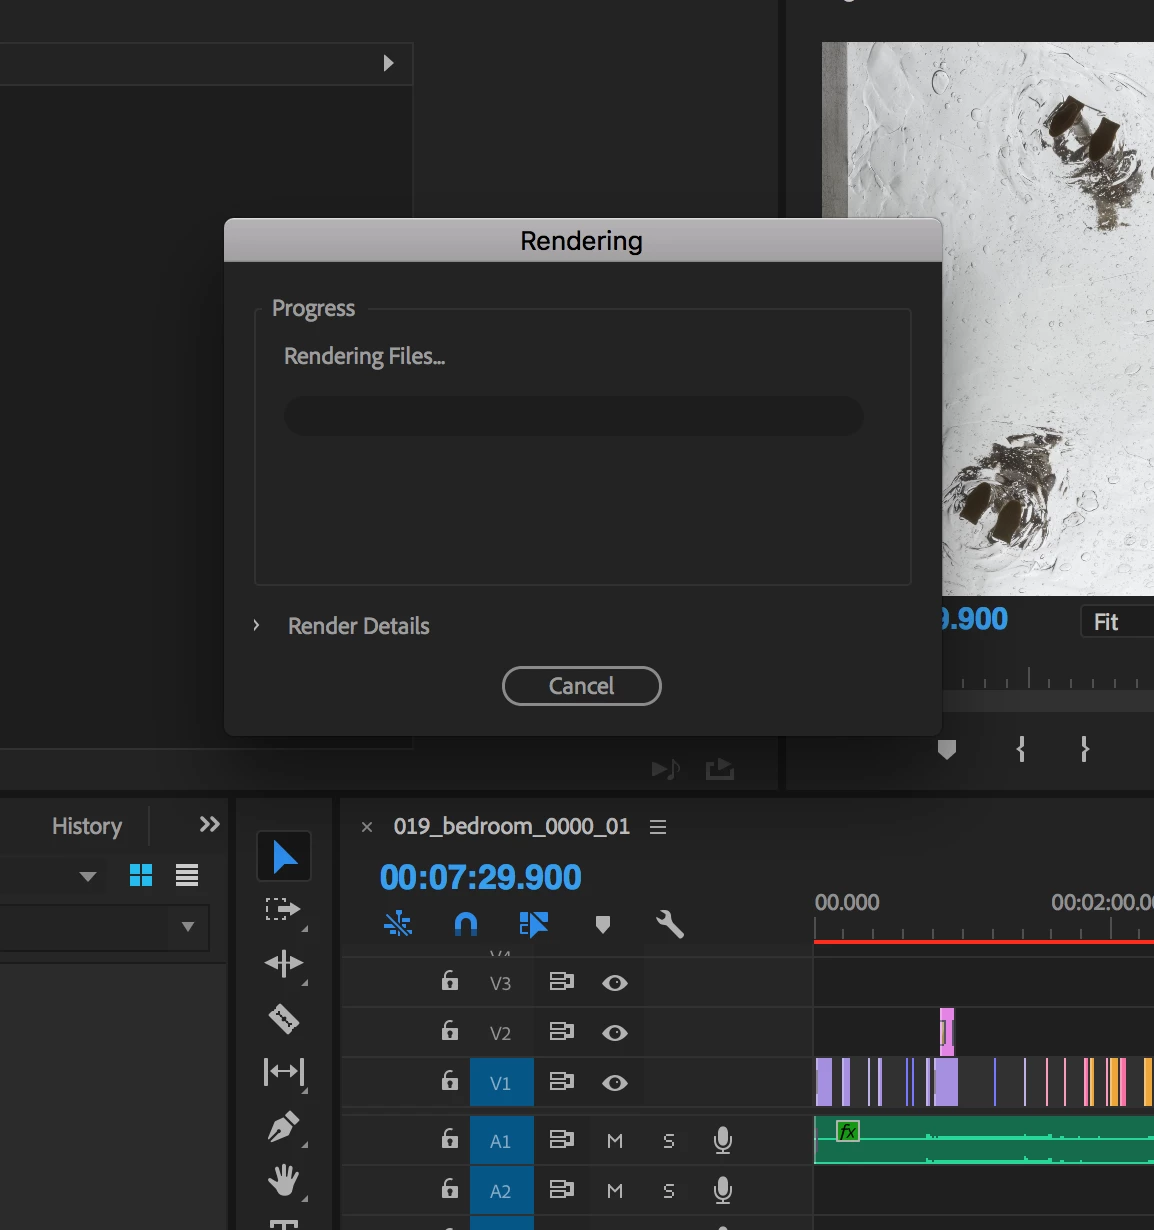
Task: Add marker in program monitor
Action: coord(947,749)
